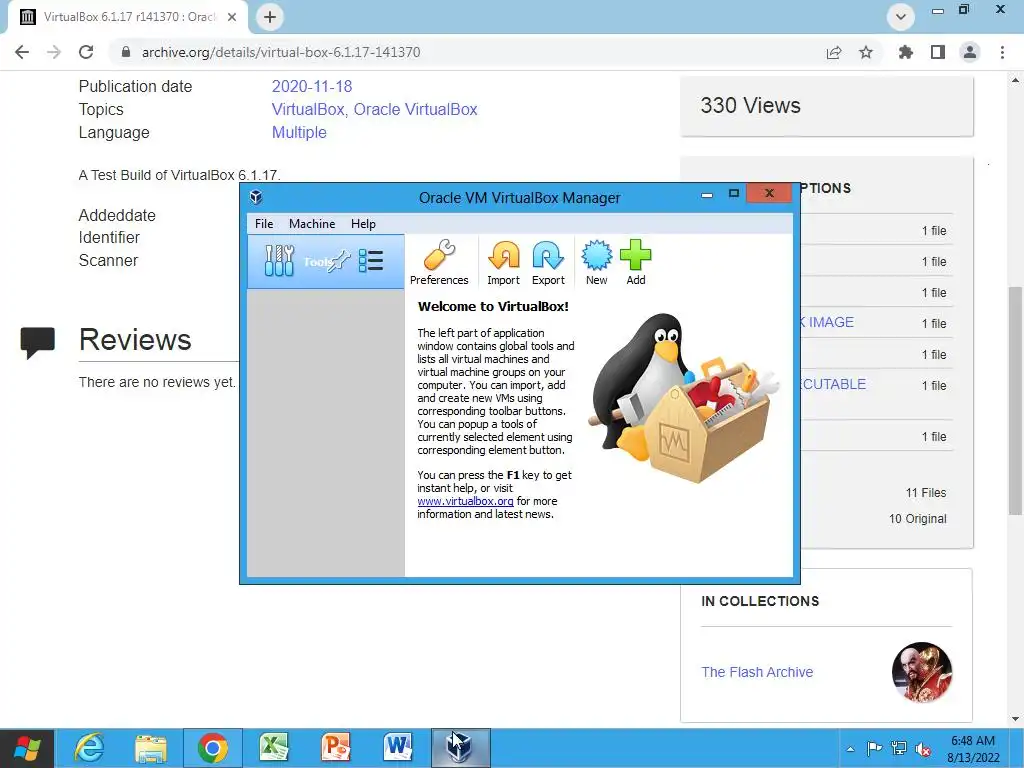Launch Internet Explorer from taskbar

coord(89,748)
